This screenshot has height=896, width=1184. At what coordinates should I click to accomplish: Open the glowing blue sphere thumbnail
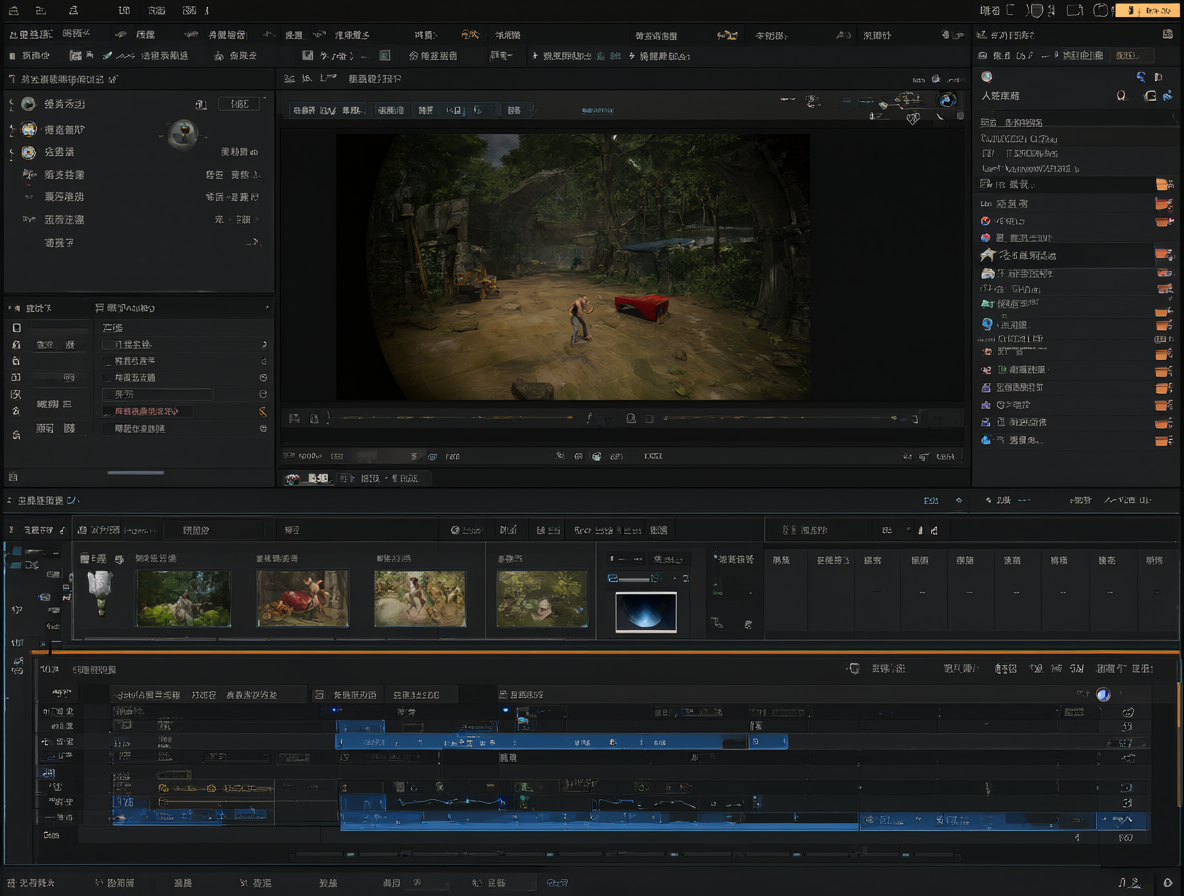[646, 611]
